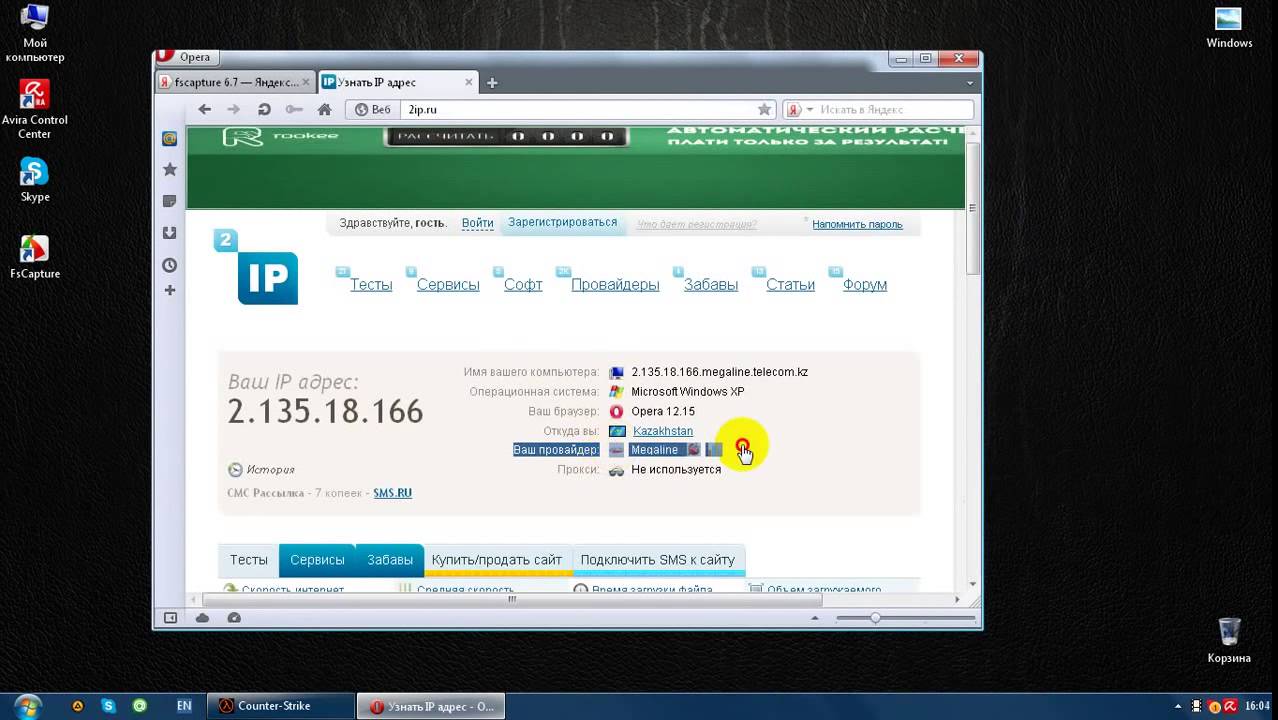The image size is (1278, 720).
Task: Switch to Counter-Strike in taskbar
Action: (281, 706)
